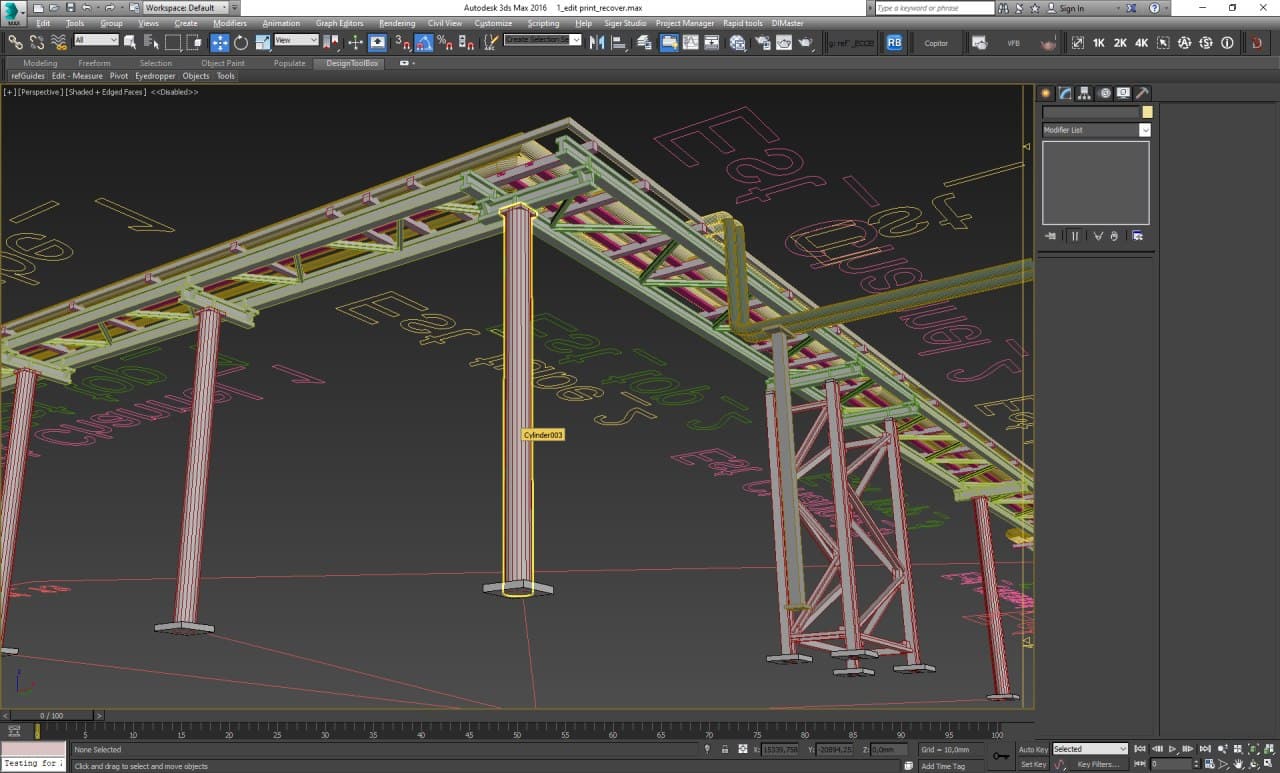Image resolution: width=1280 pixels, height=773 pixels.
Task: Toggle Angle Snap on the toolbar
Action: click(423, 42)
